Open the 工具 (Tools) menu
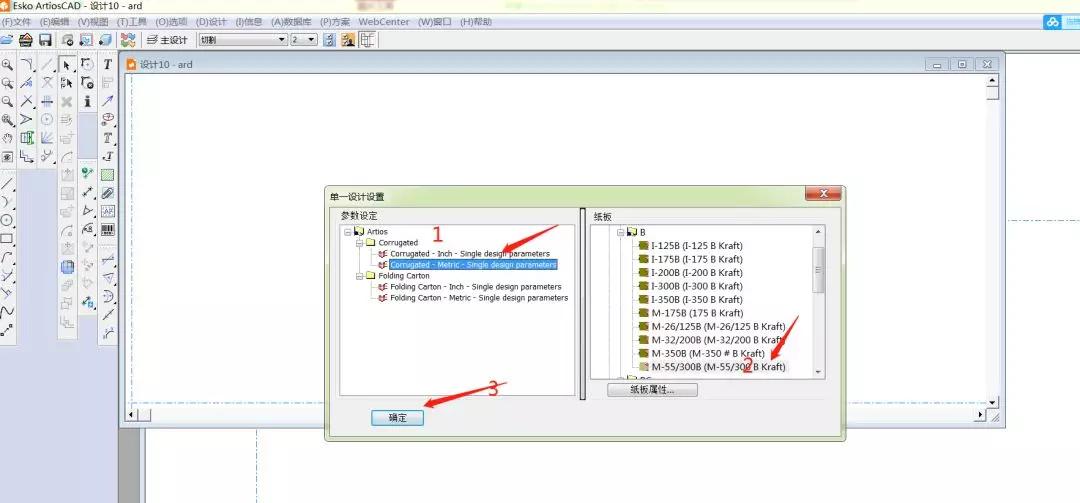The height and width of the screenshot is (503, 1080). (x=132, y=22)
